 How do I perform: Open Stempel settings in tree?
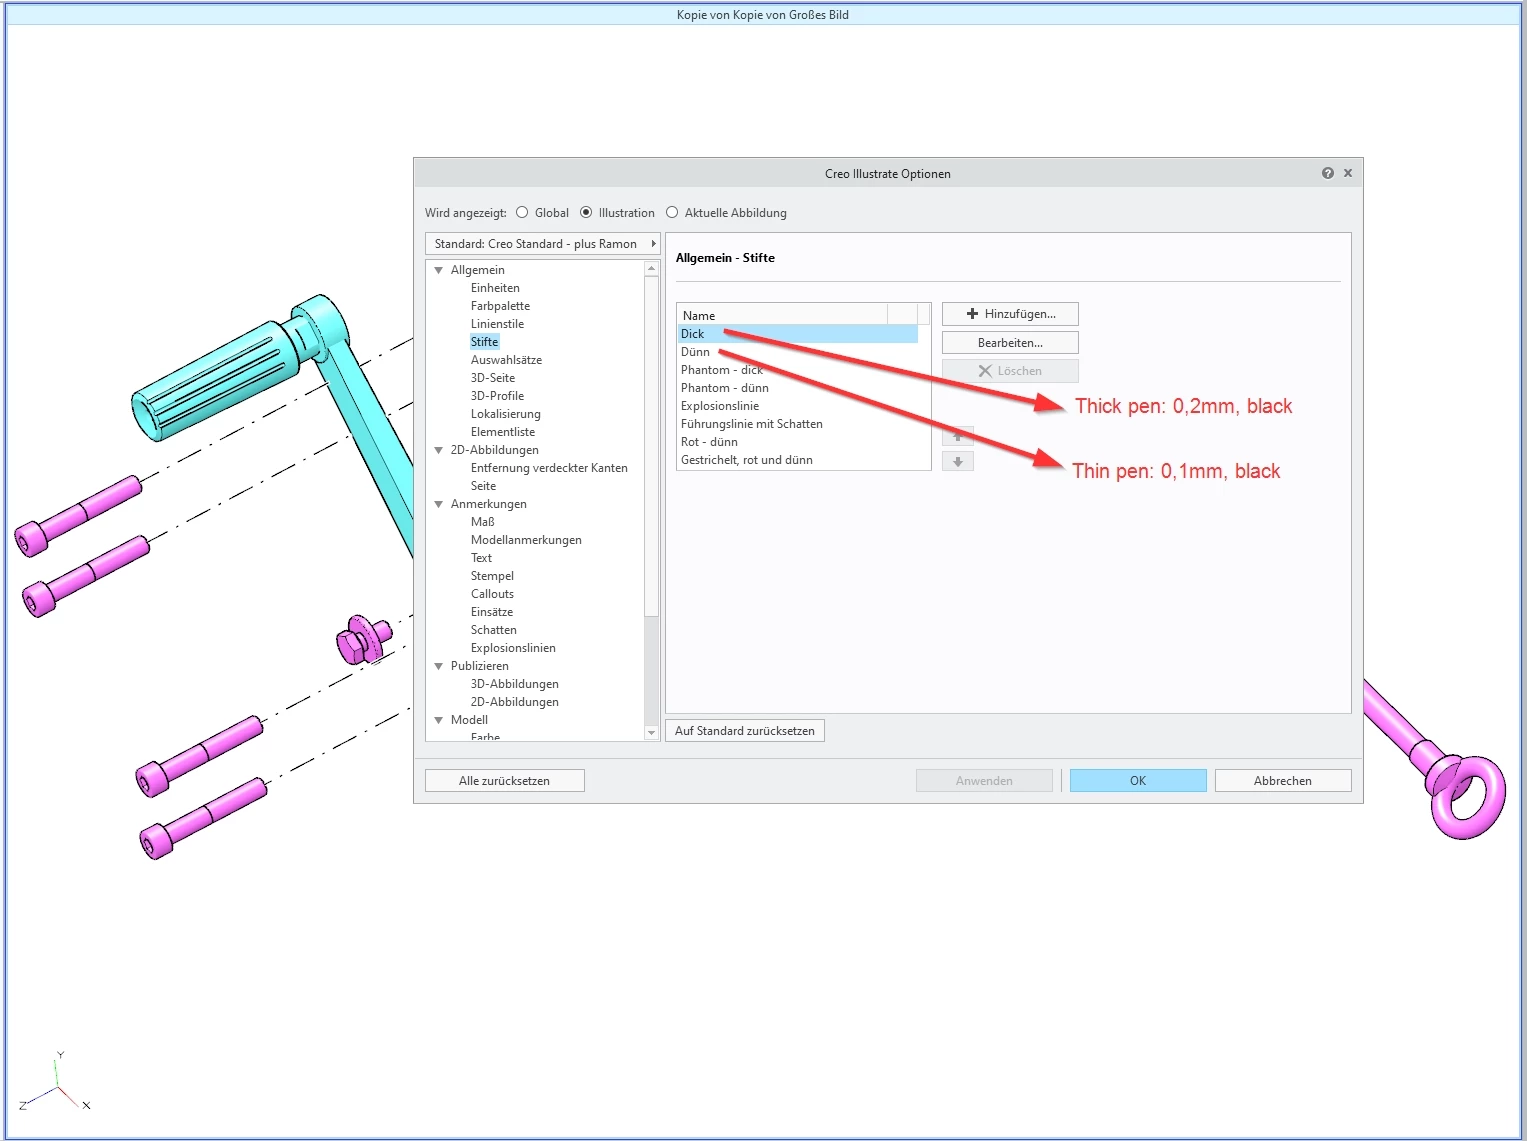pyautogui.click(x=492, y=576)
